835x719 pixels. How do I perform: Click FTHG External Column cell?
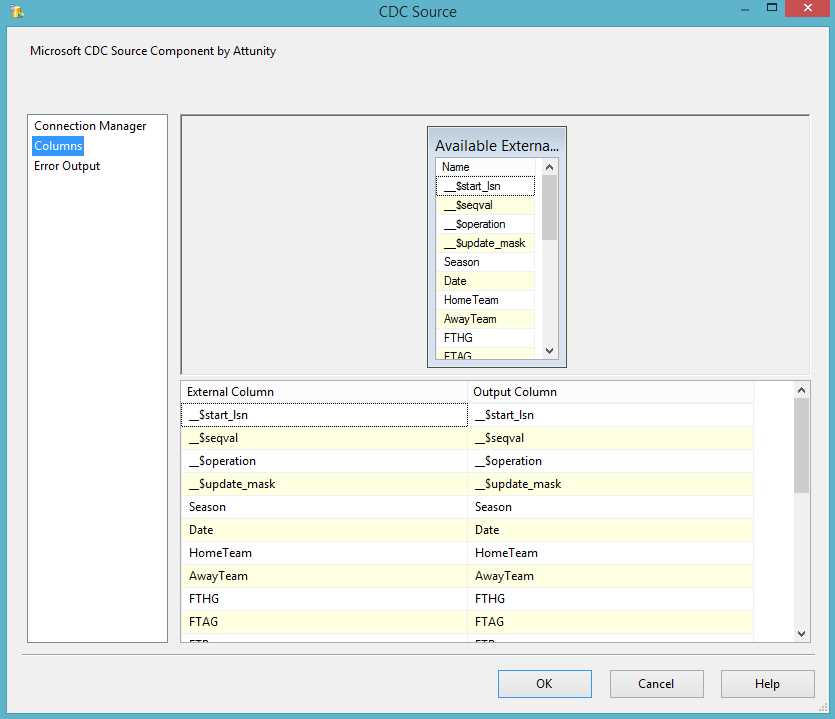click(x=324, y=599)
